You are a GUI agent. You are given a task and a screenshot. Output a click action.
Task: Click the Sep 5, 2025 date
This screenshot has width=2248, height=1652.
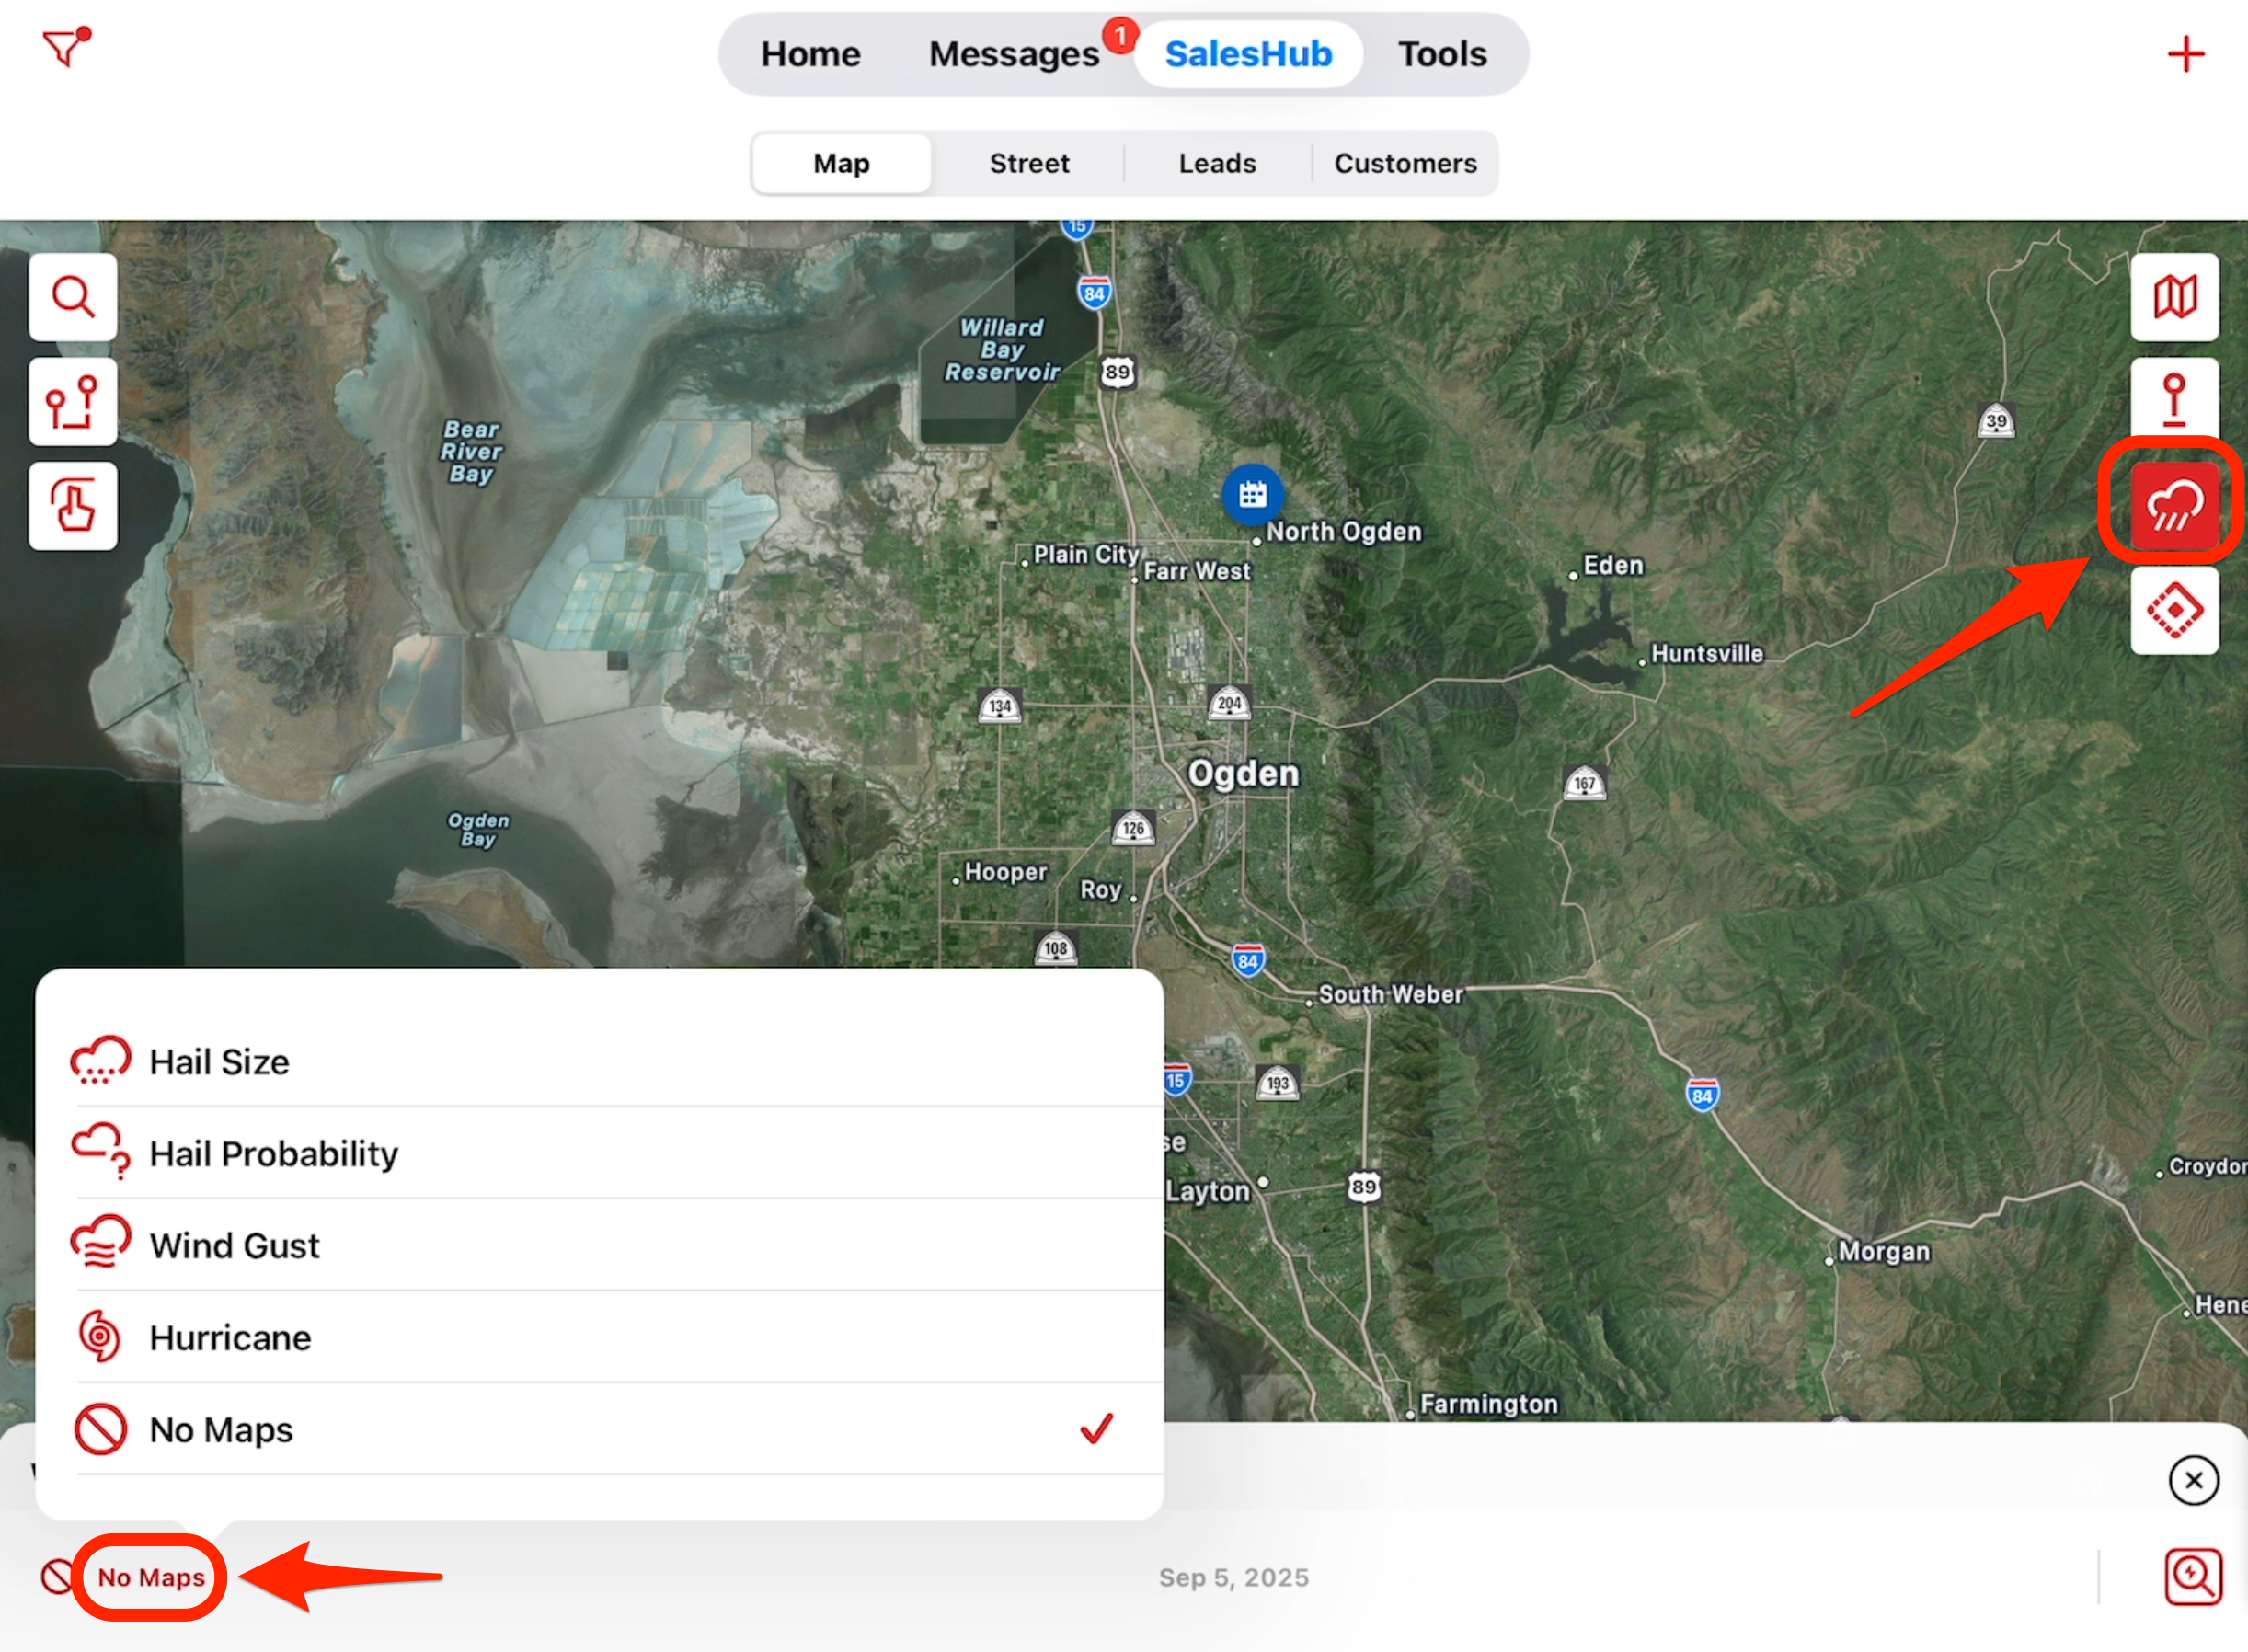click(1233, 1577)
